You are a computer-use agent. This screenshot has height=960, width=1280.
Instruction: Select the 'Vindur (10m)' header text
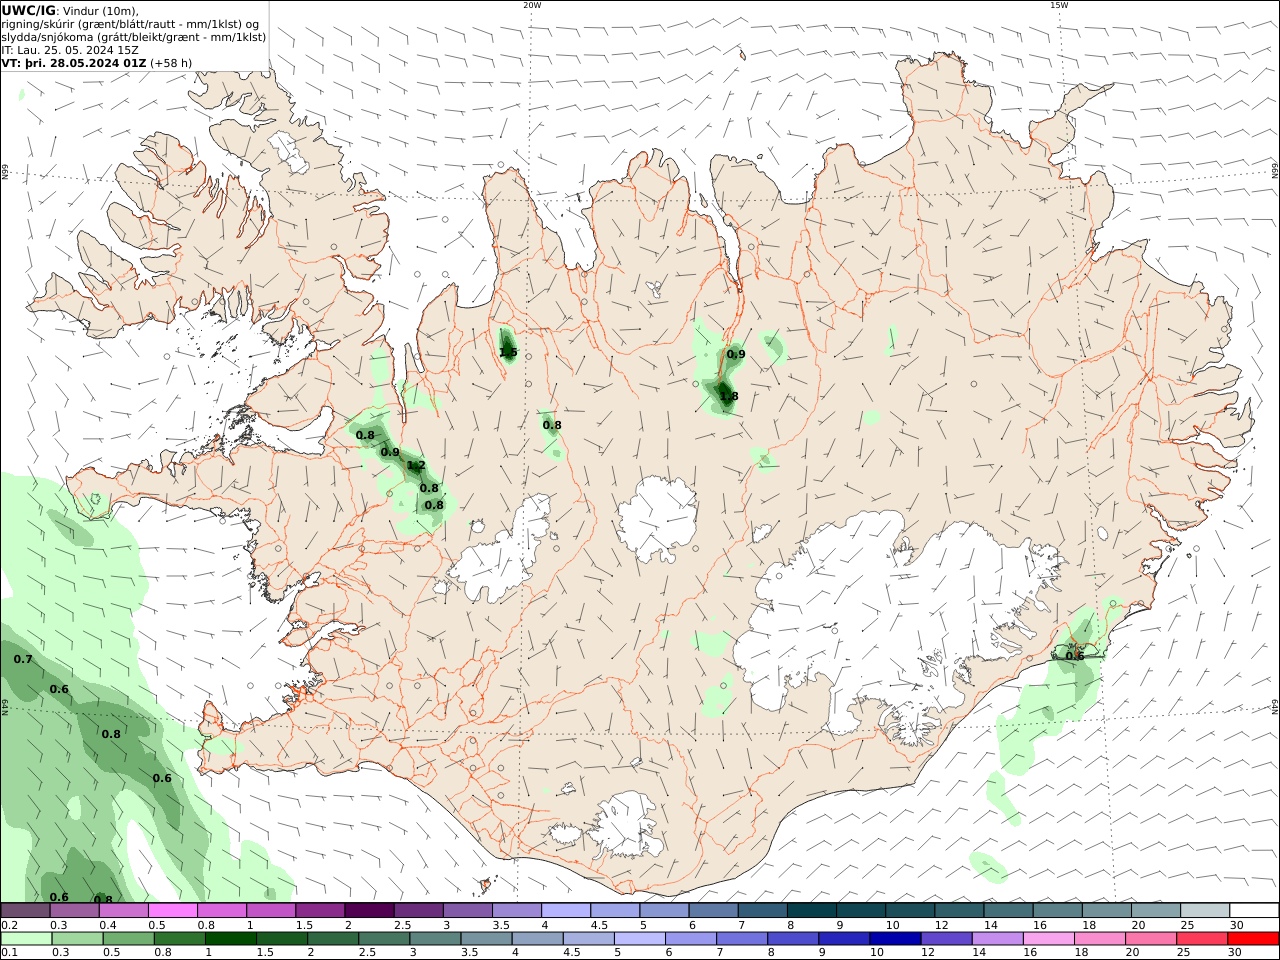coord(100,10)
